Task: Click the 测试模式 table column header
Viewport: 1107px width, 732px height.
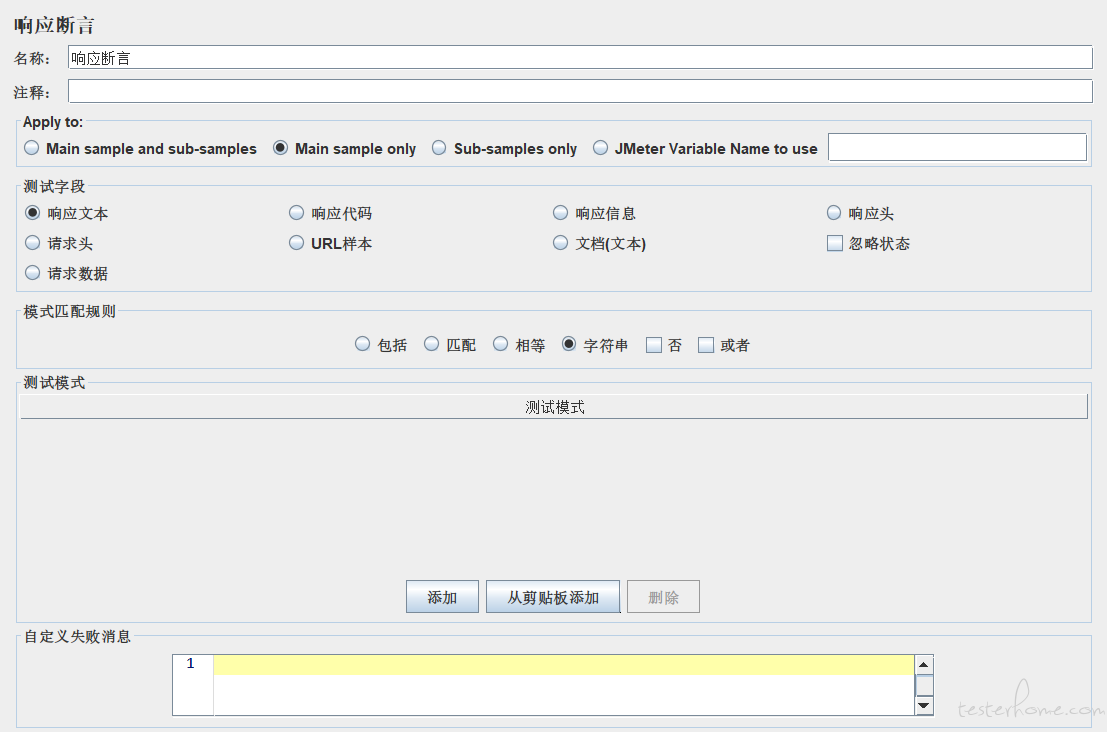Action: click(553, 407)
